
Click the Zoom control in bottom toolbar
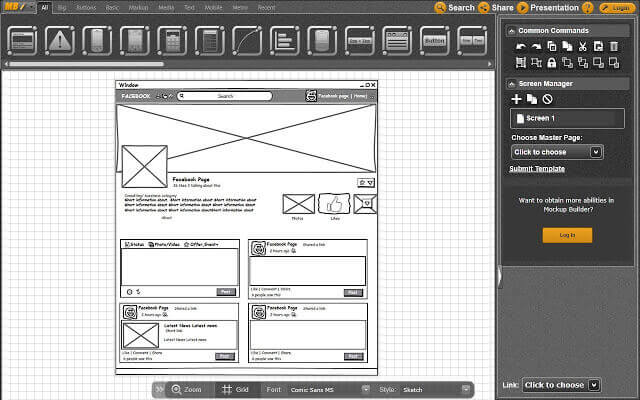187,389
